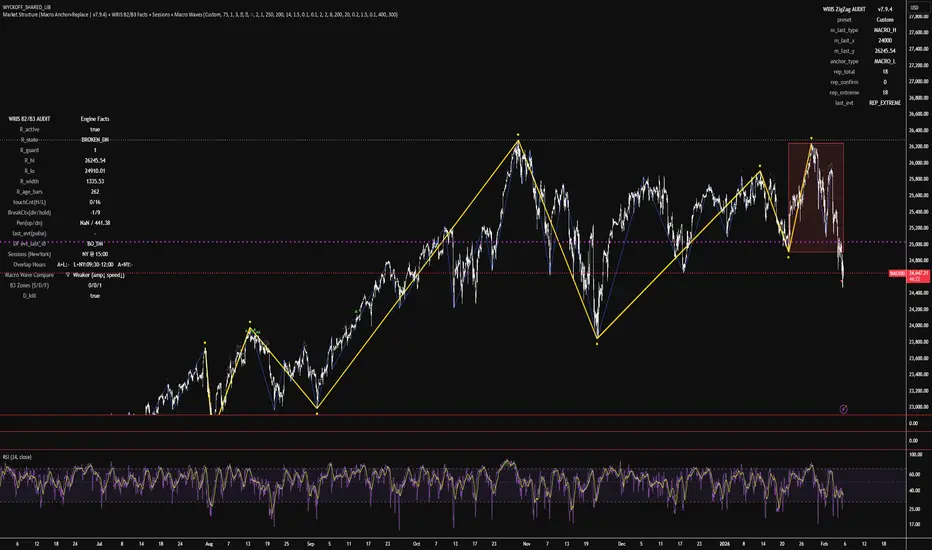
Task: Click the Jul label on time axis
Action: (x=99, y=543)
